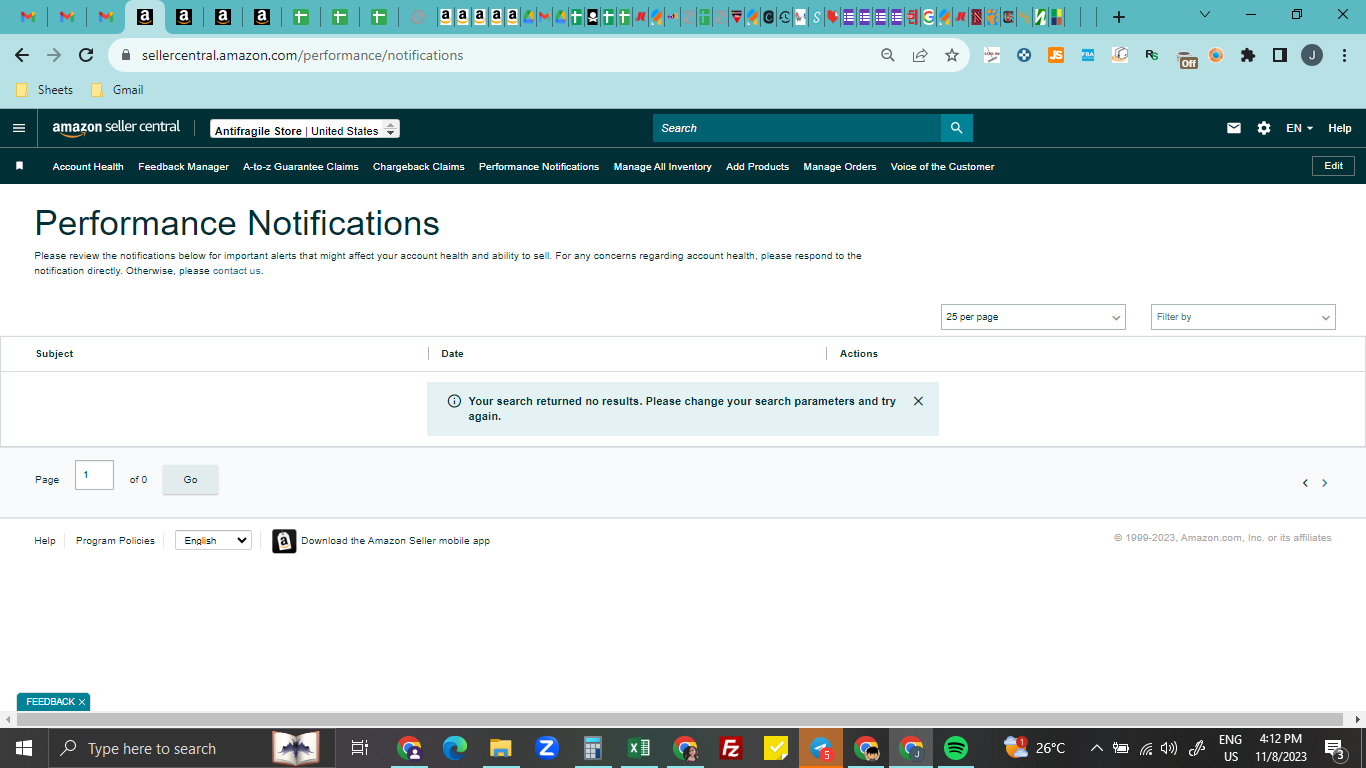This screenshot has height=768, width=1366.
Task: Click the share page icon
Action: click(919, 55)
